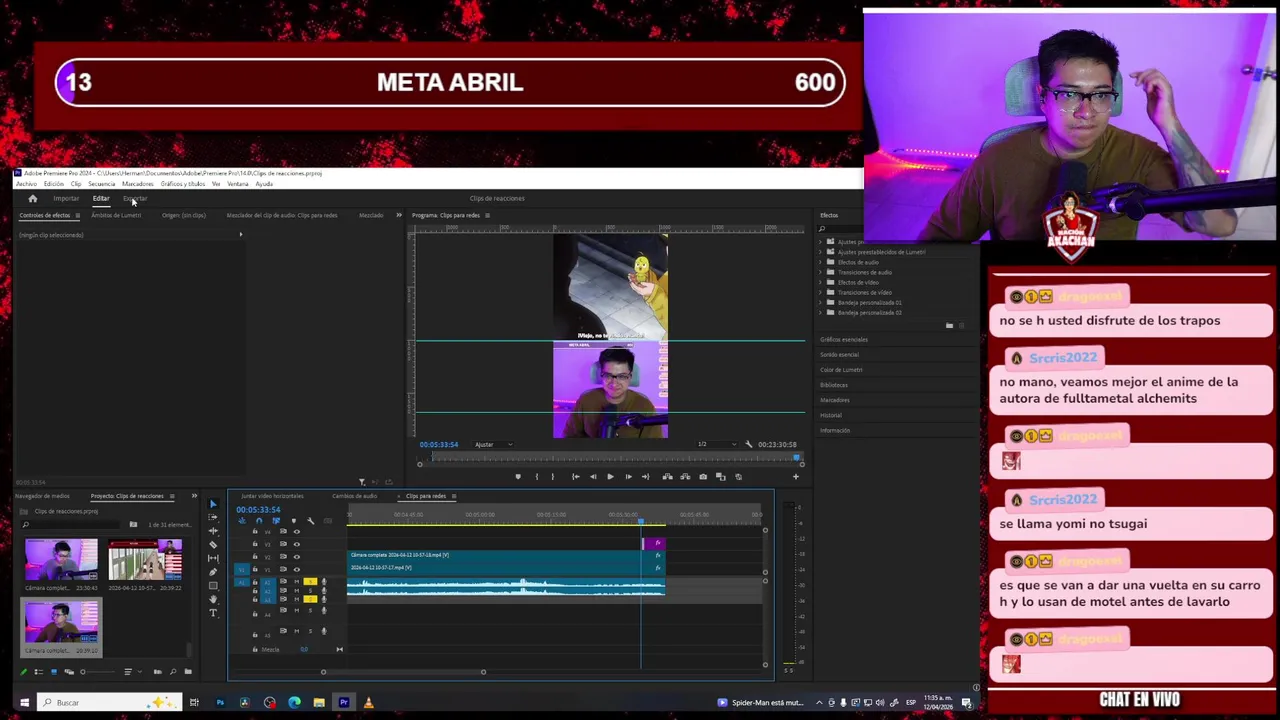Viewport: 1280px width, 720px height.
Task: Select the Track Select Forward tool
Action: [x=213, y=517]
